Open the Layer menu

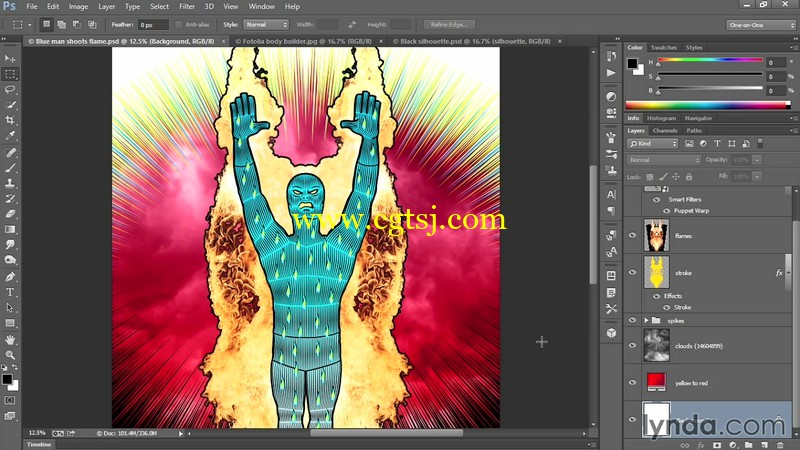click(106, 7)
